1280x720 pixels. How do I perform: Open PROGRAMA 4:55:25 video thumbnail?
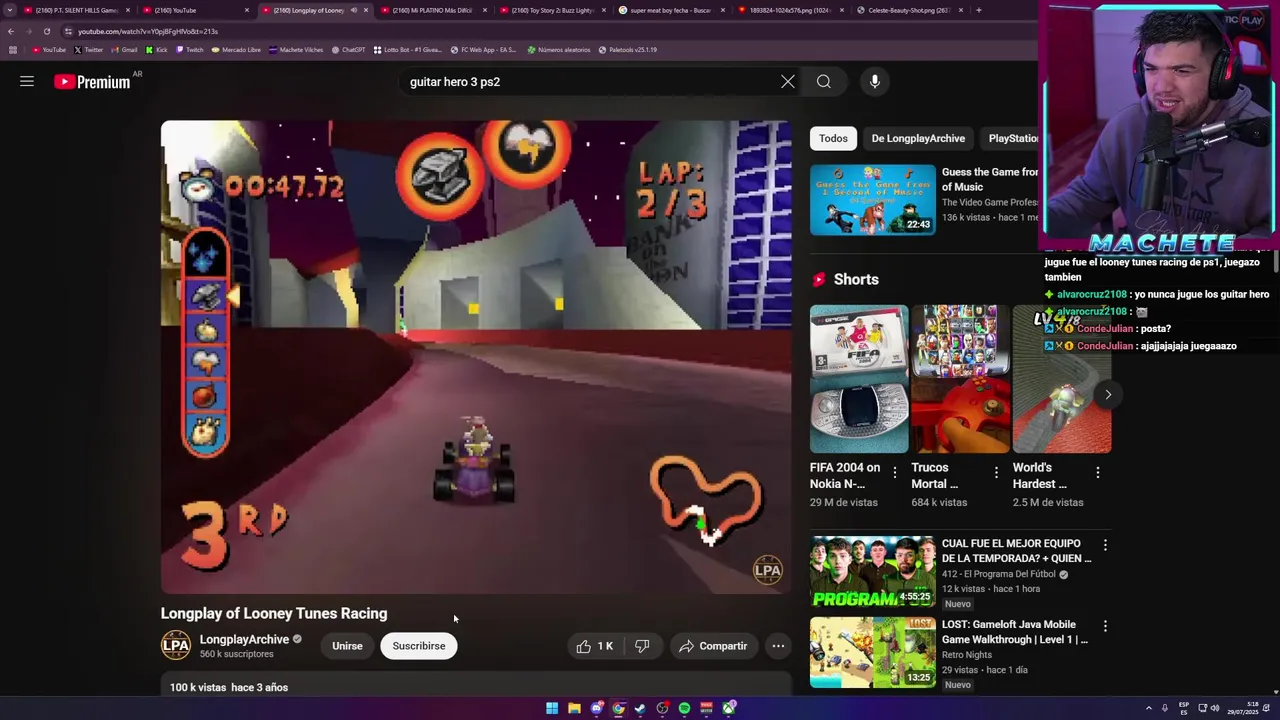pyautogui.click(x=873, y=572)
